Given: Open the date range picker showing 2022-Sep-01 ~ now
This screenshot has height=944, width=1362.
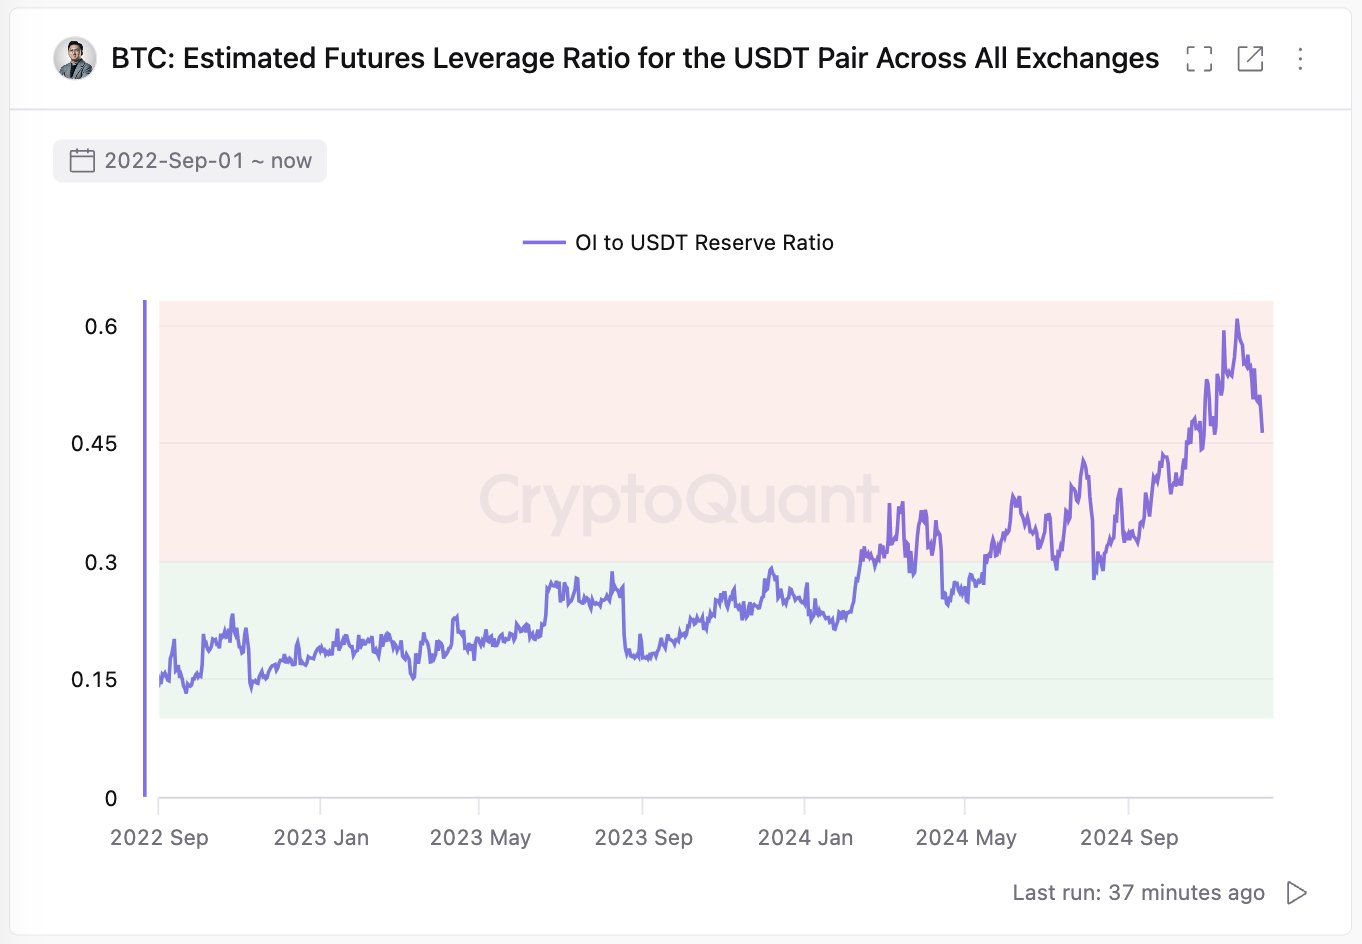Looking at the screenshot, I should (x=189, y=160).
